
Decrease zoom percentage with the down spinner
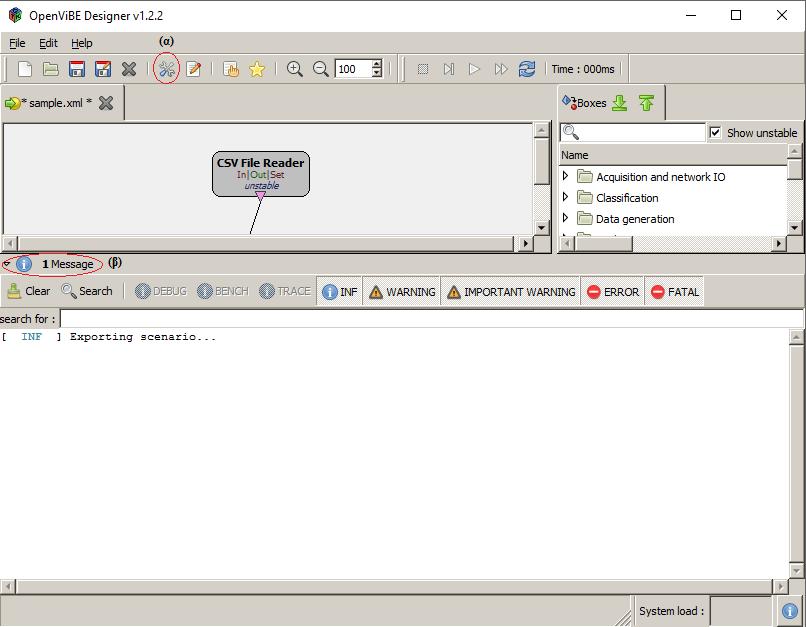tap(377, 73)
